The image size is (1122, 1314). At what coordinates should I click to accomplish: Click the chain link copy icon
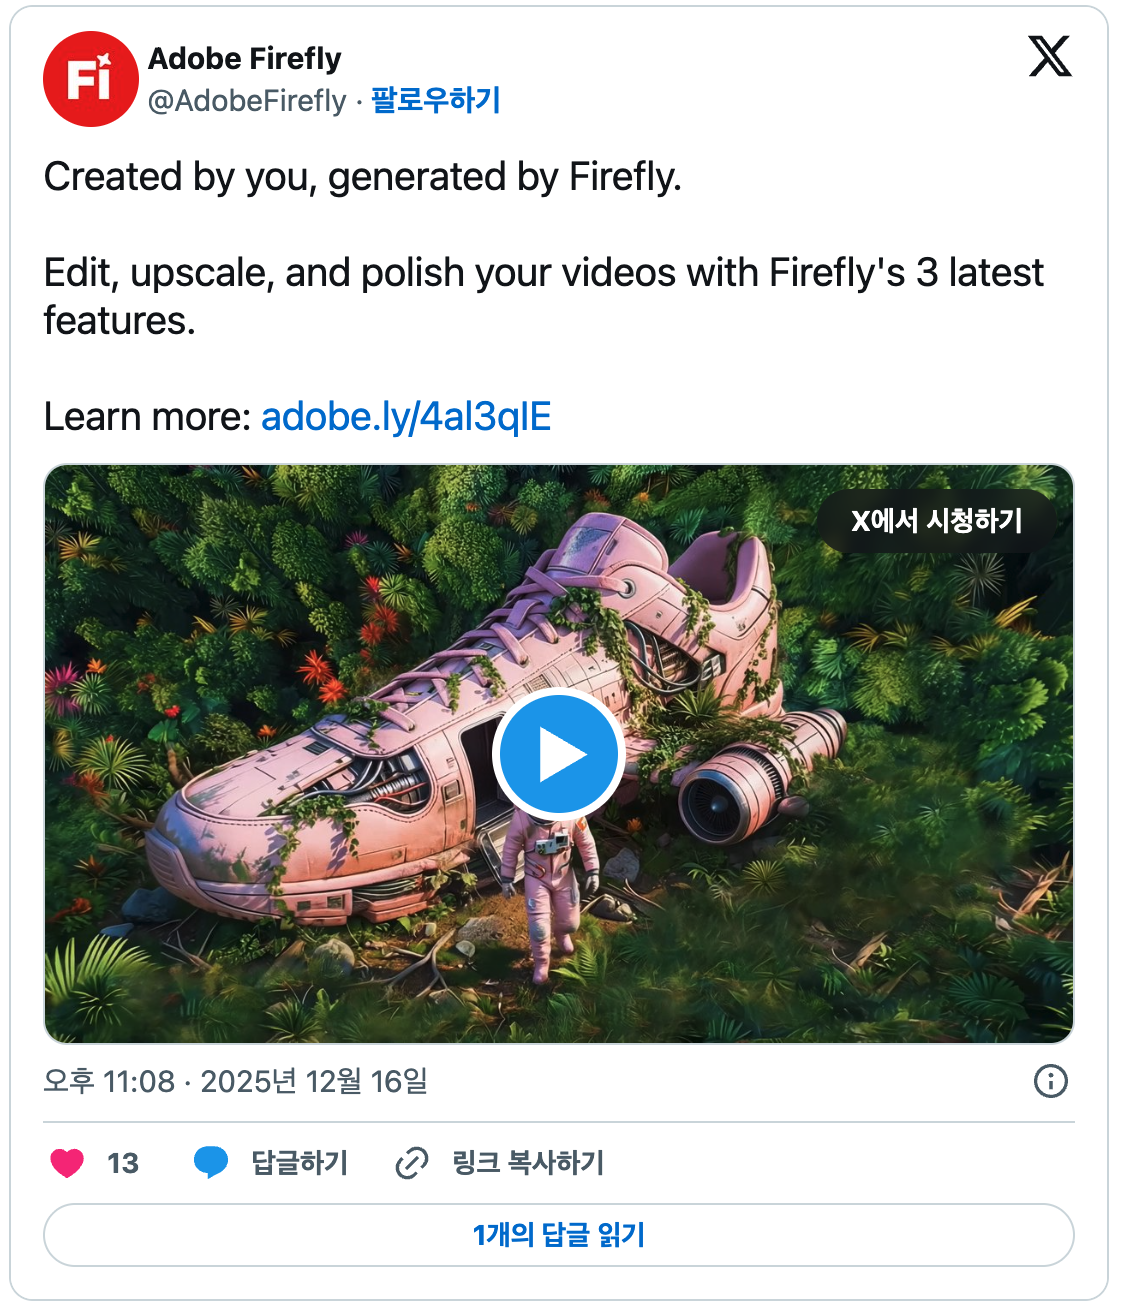(x=412, y=1163)
